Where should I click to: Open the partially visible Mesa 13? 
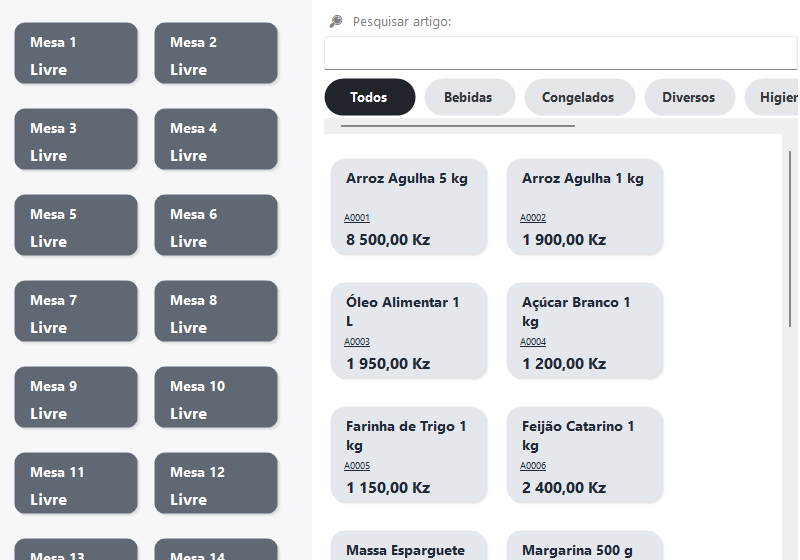(76, 549)
